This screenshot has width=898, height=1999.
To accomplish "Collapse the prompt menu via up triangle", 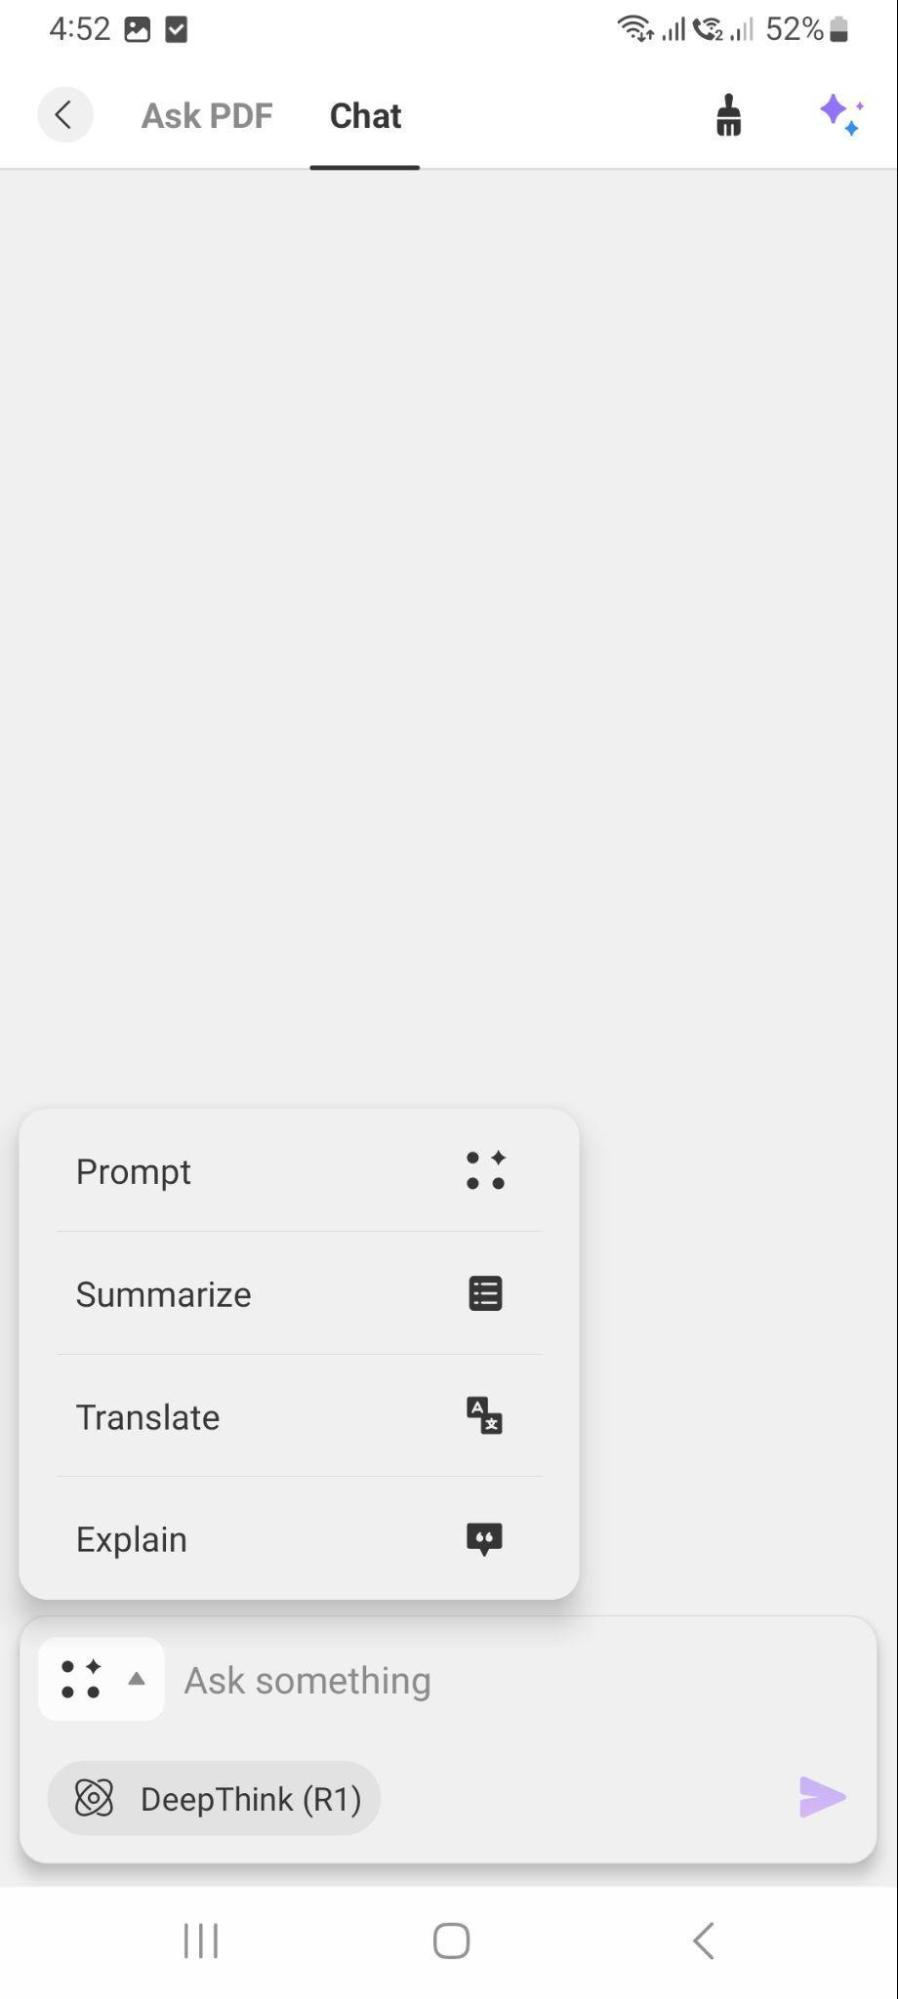I will coord(137,1679).
